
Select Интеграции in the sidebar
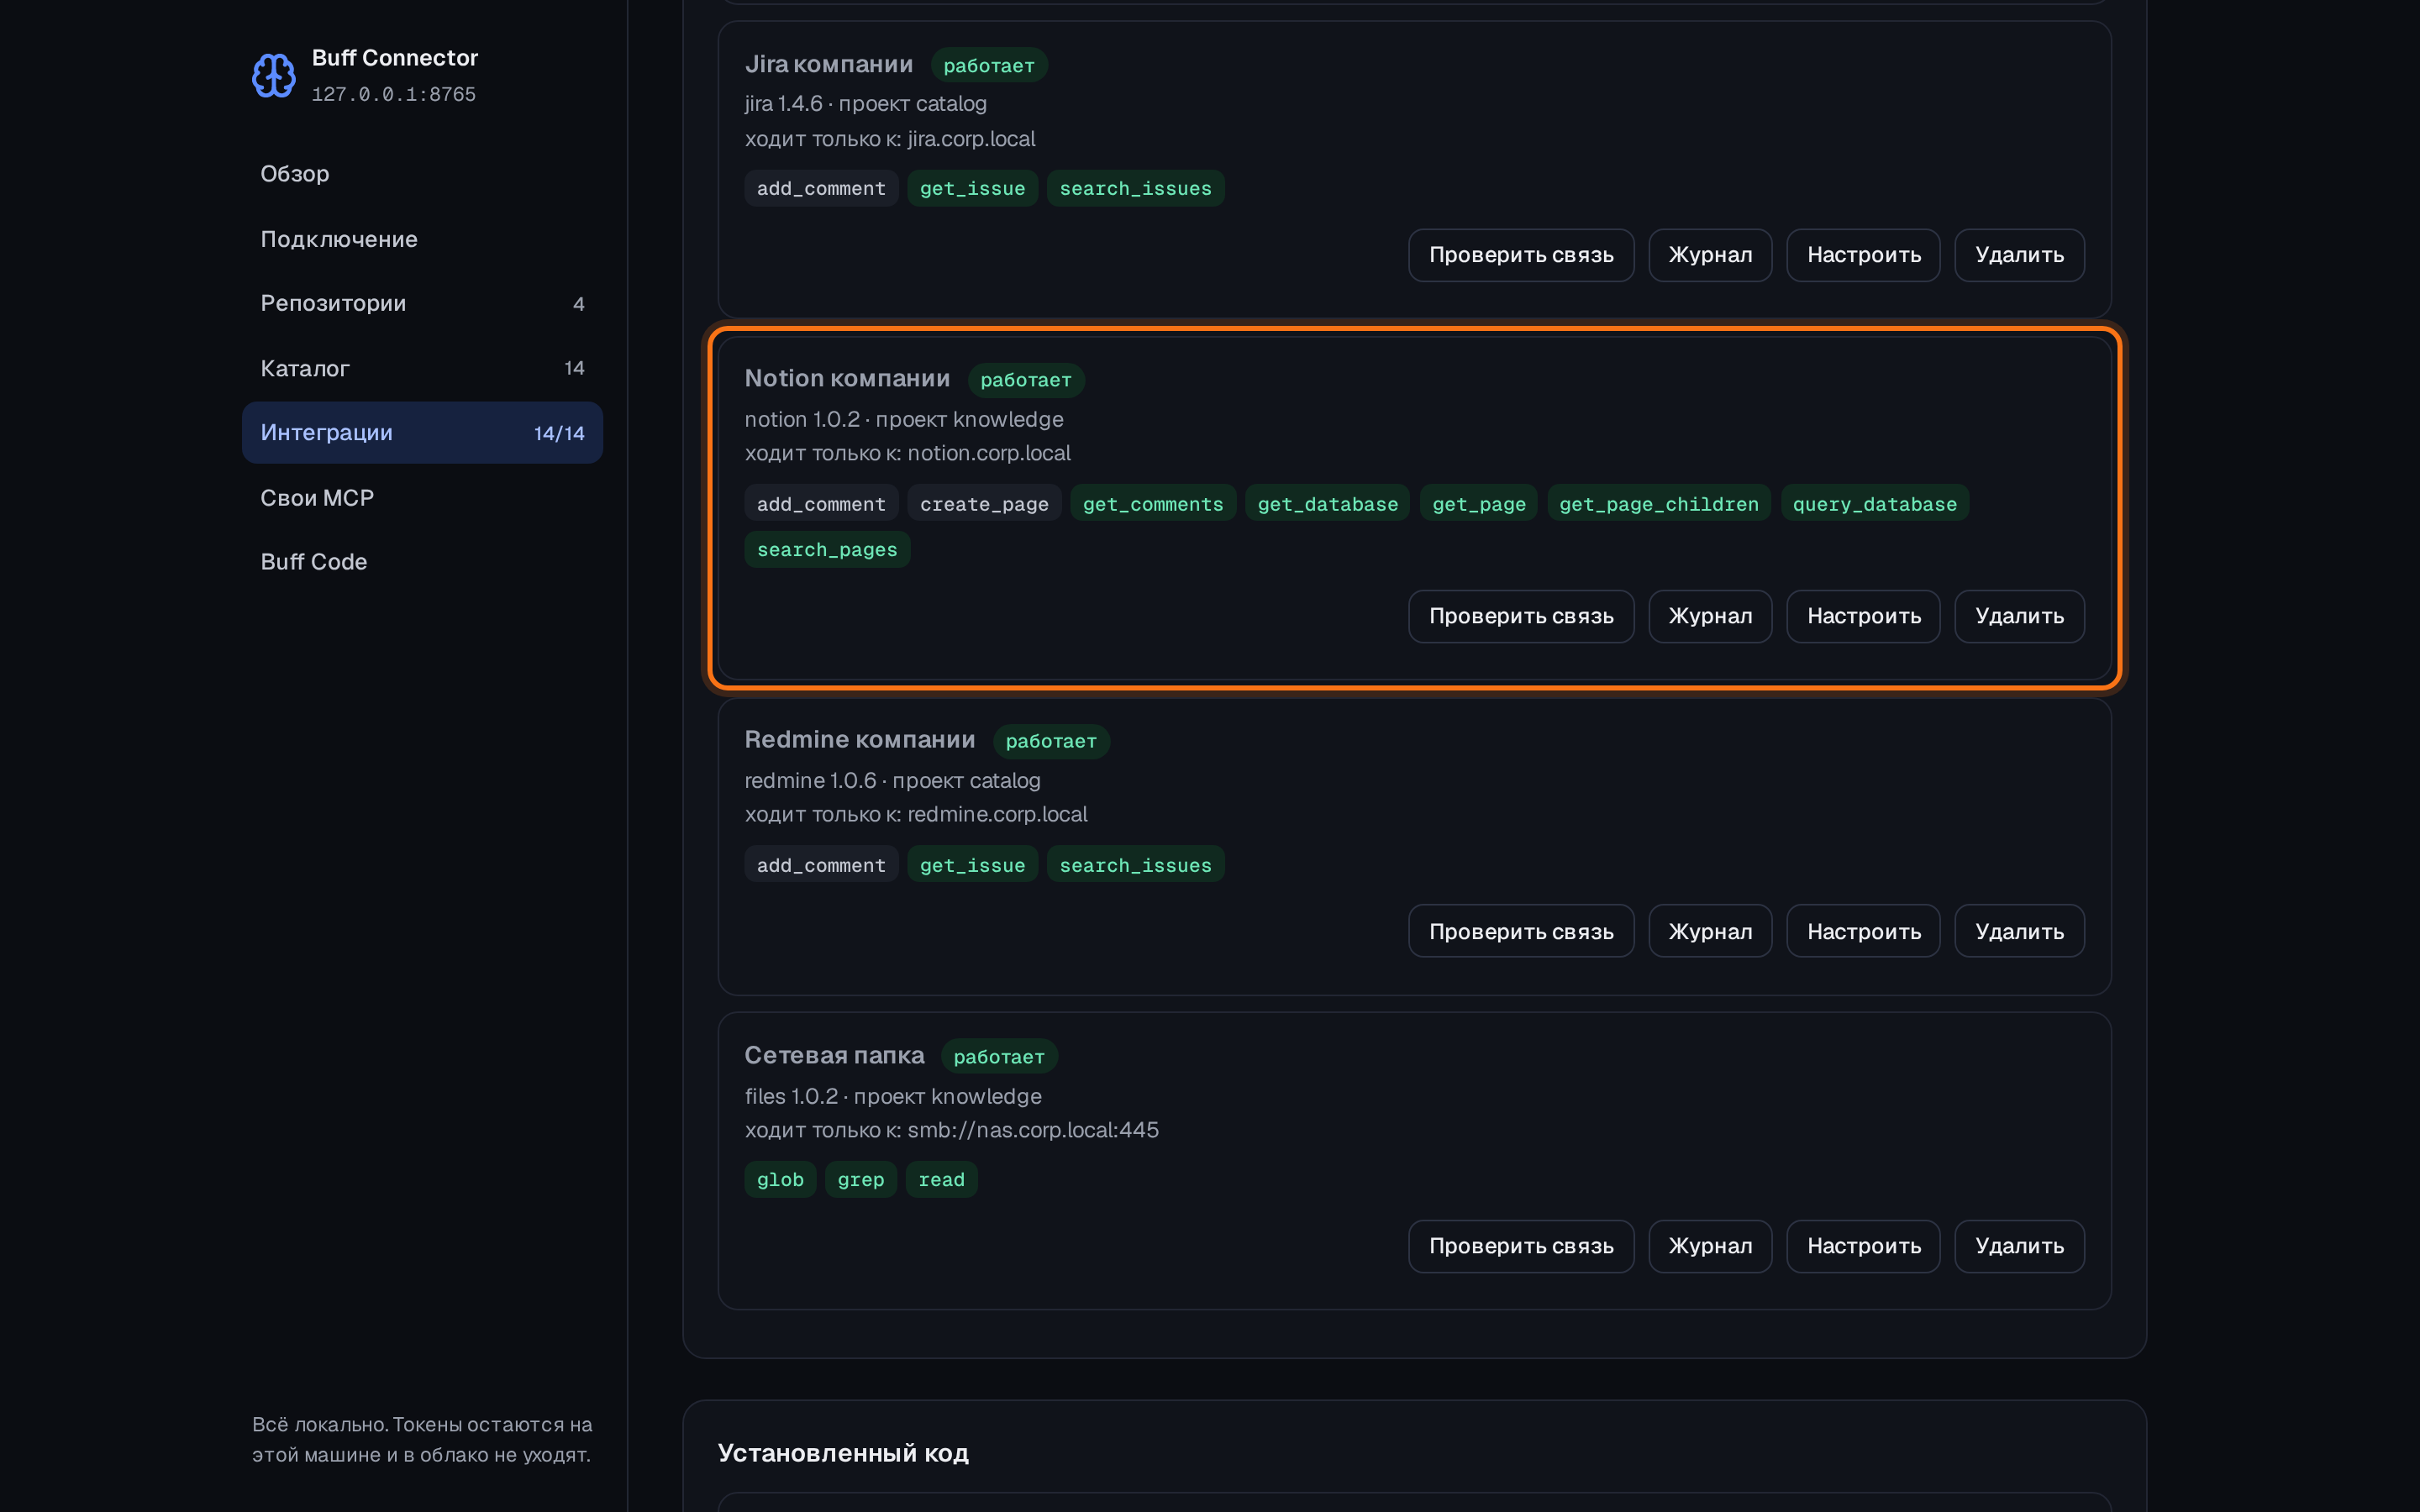click(422, 433)
